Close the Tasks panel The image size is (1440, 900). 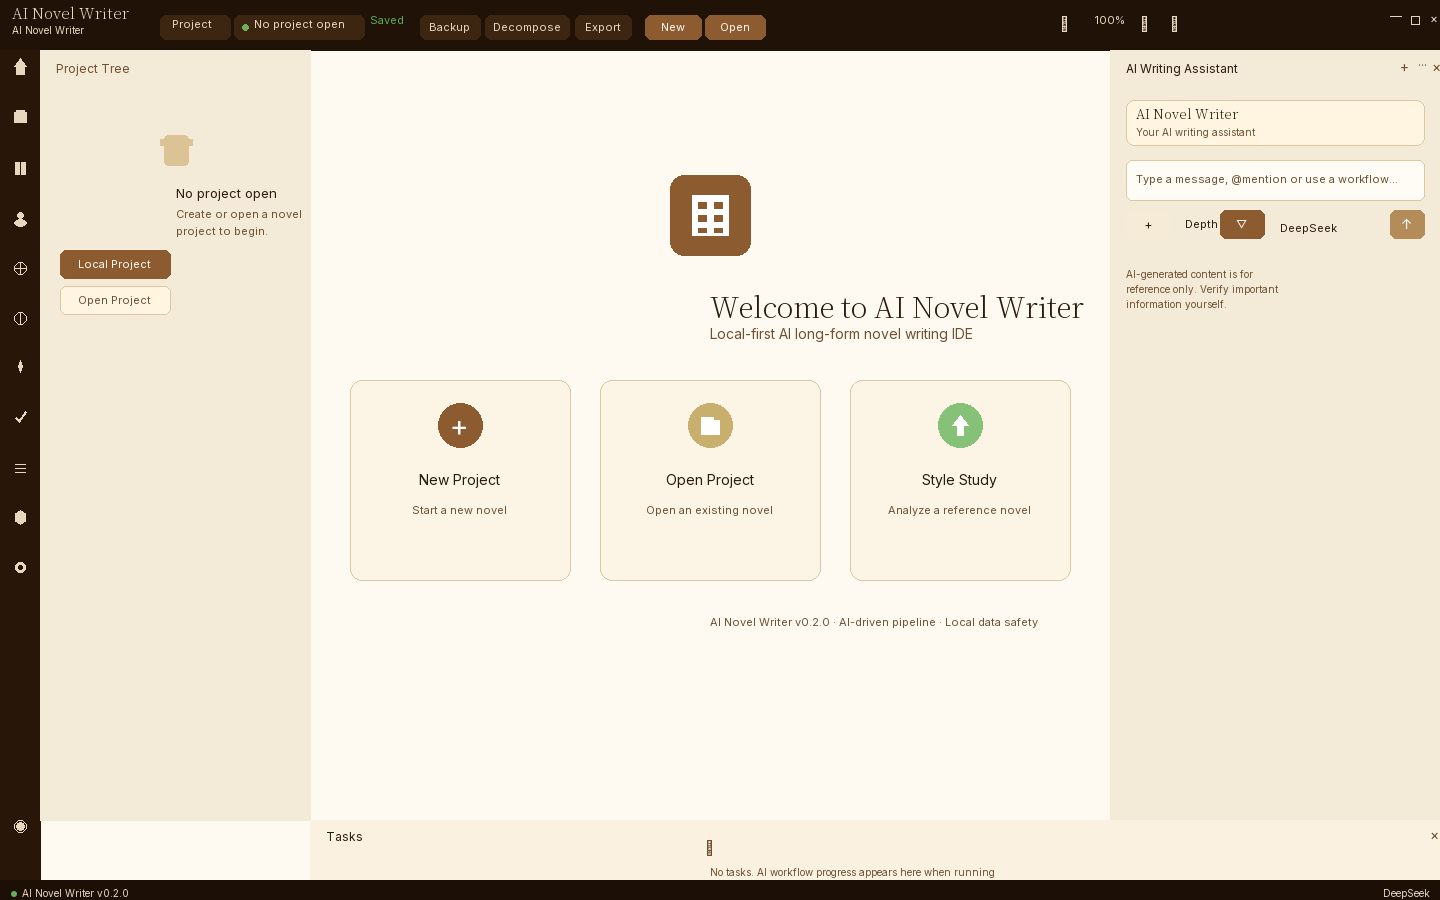point(1434,836)
